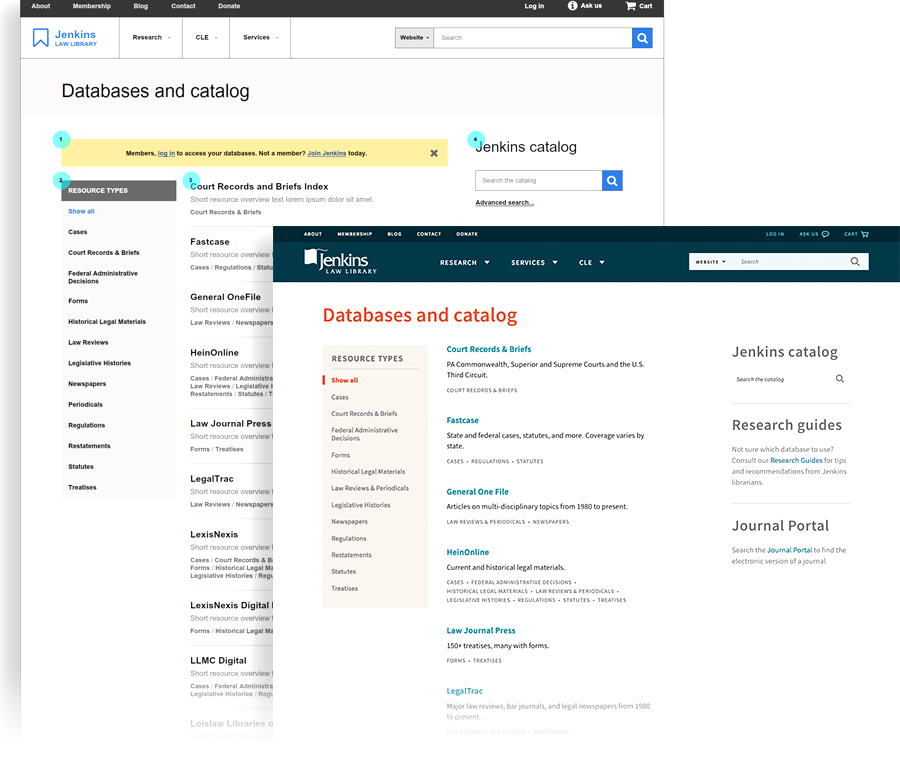
Task: Click the wireframe header search input field
Action: (x=533, y=38)
